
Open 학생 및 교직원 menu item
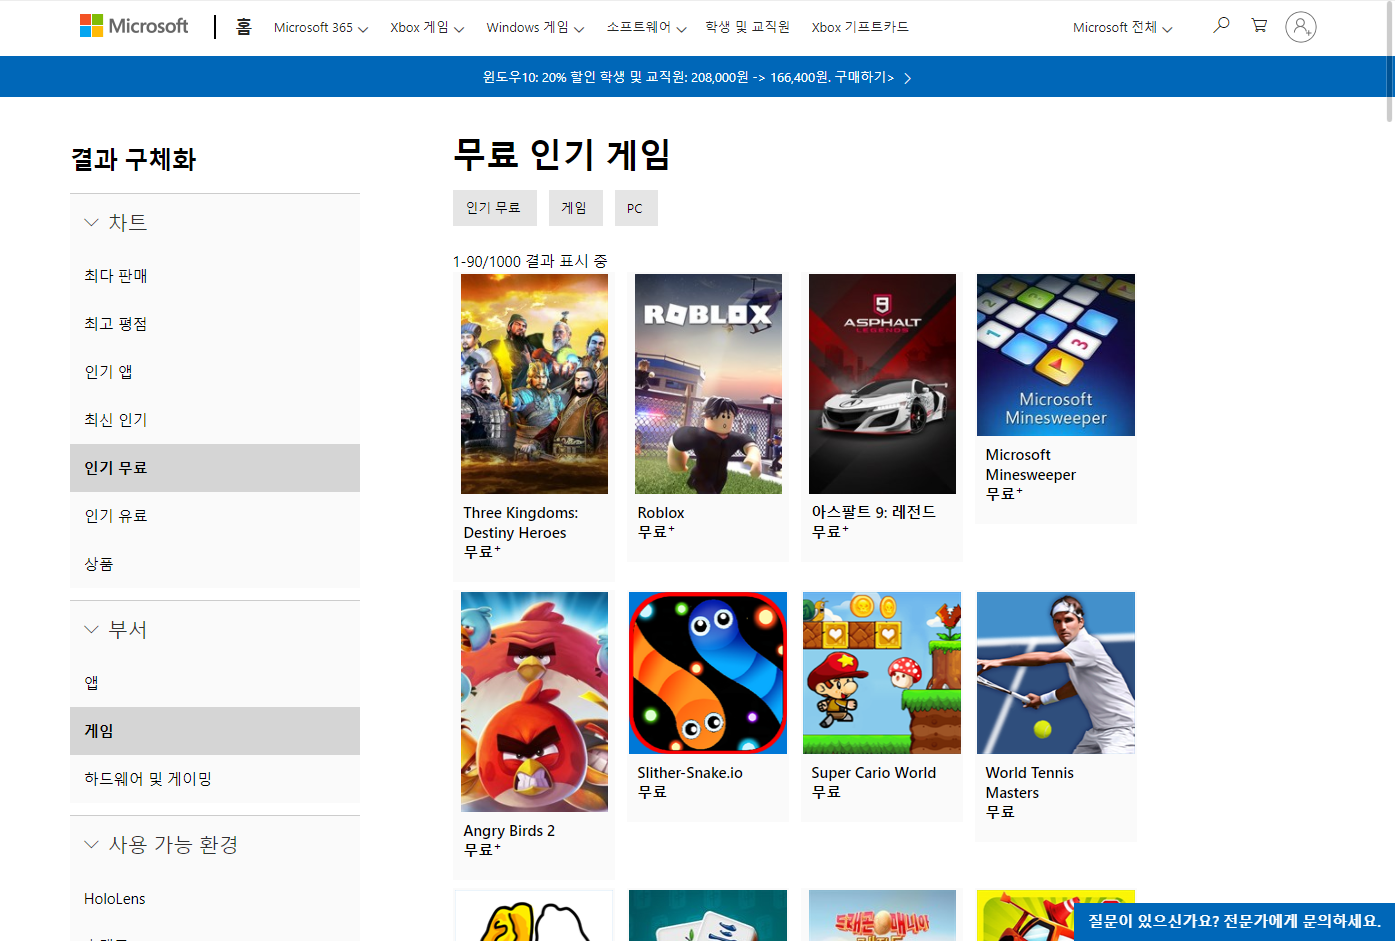tap(747, 27)
